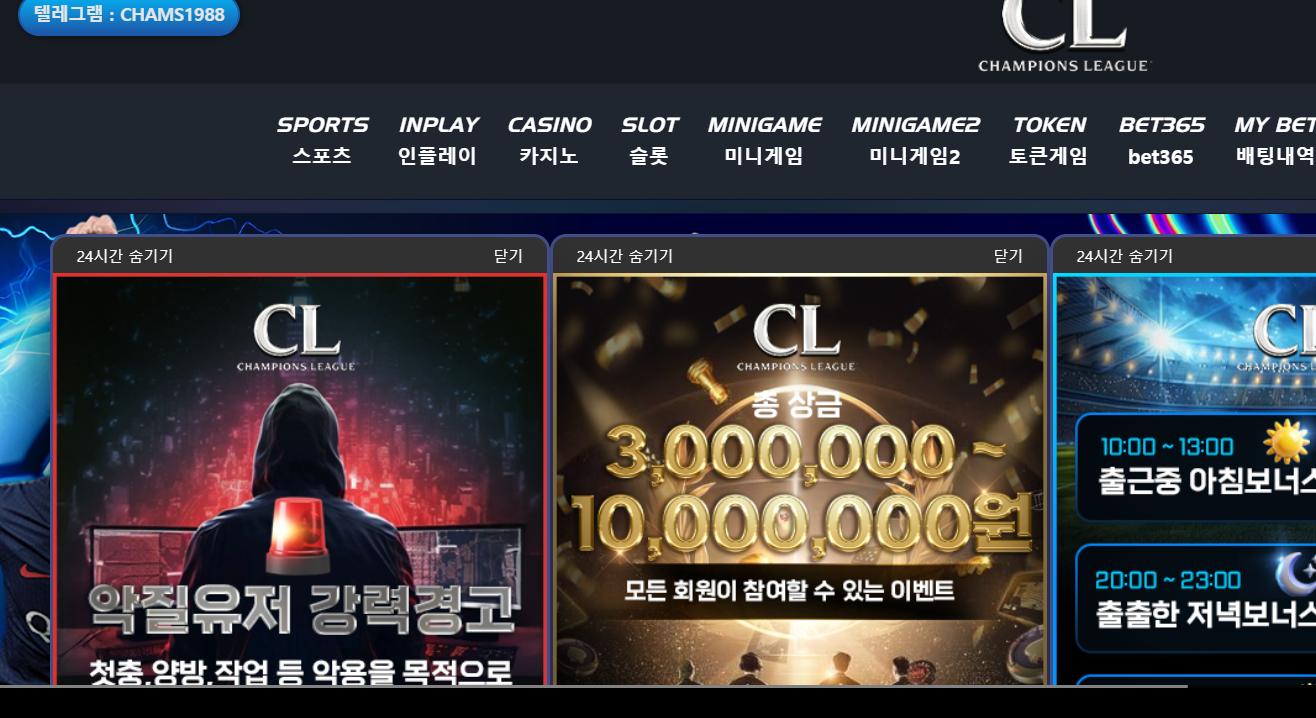Open the MINIGAME2 미니게임2 menu item

[915, 140]
